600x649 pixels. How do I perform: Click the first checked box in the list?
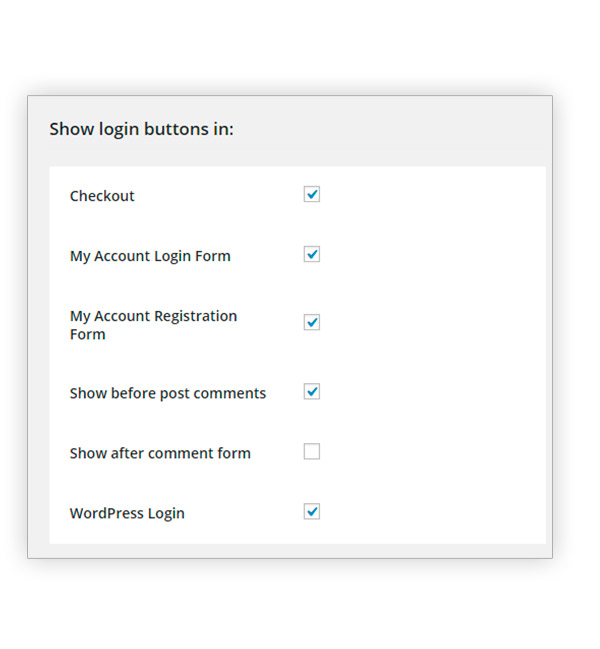[312, 194]
